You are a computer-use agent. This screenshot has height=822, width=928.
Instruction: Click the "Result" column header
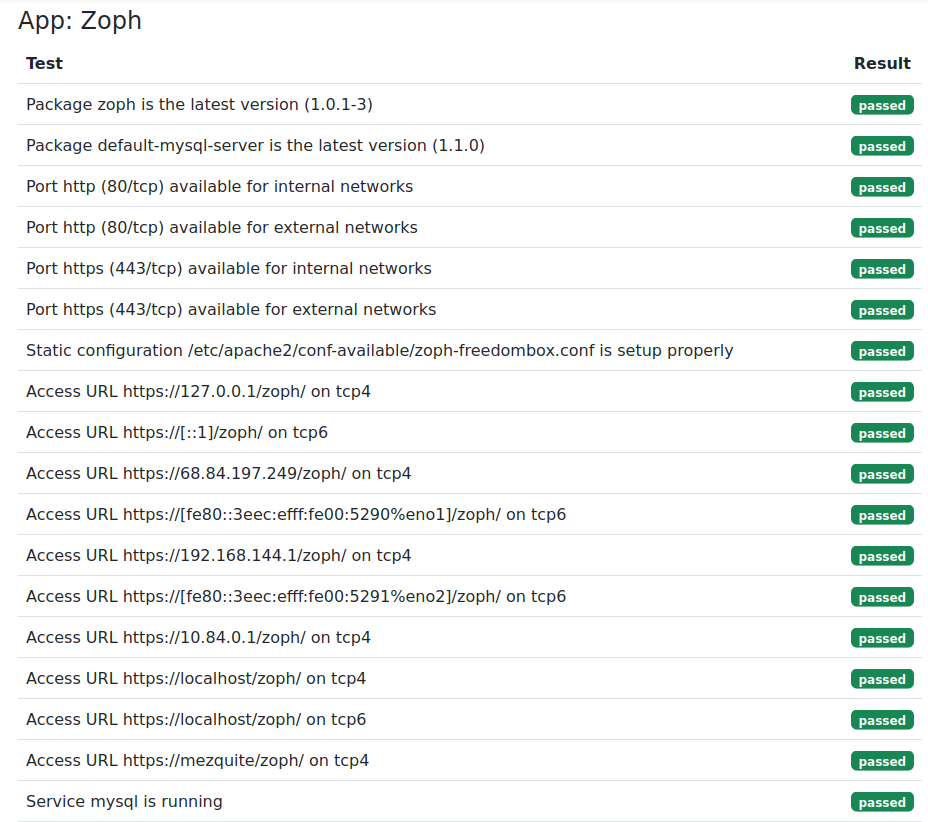pyautogui.click(x=881, y=63)
